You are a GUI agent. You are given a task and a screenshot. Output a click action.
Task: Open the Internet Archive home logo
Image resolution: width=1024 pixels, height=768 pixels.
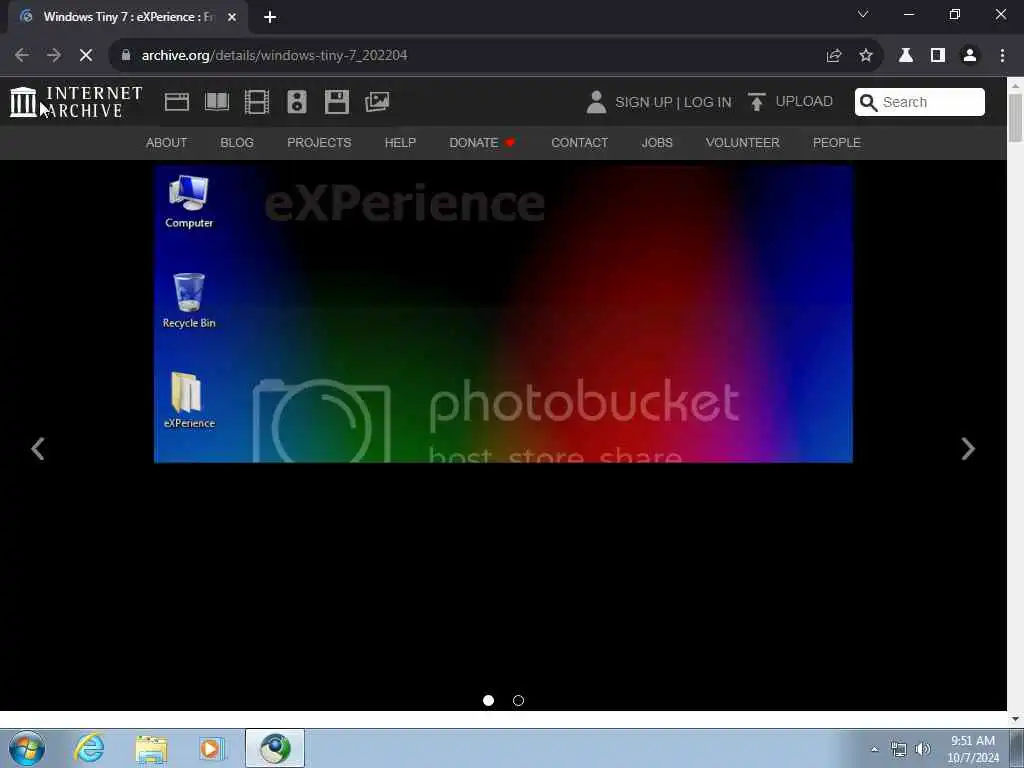(76, 102)
